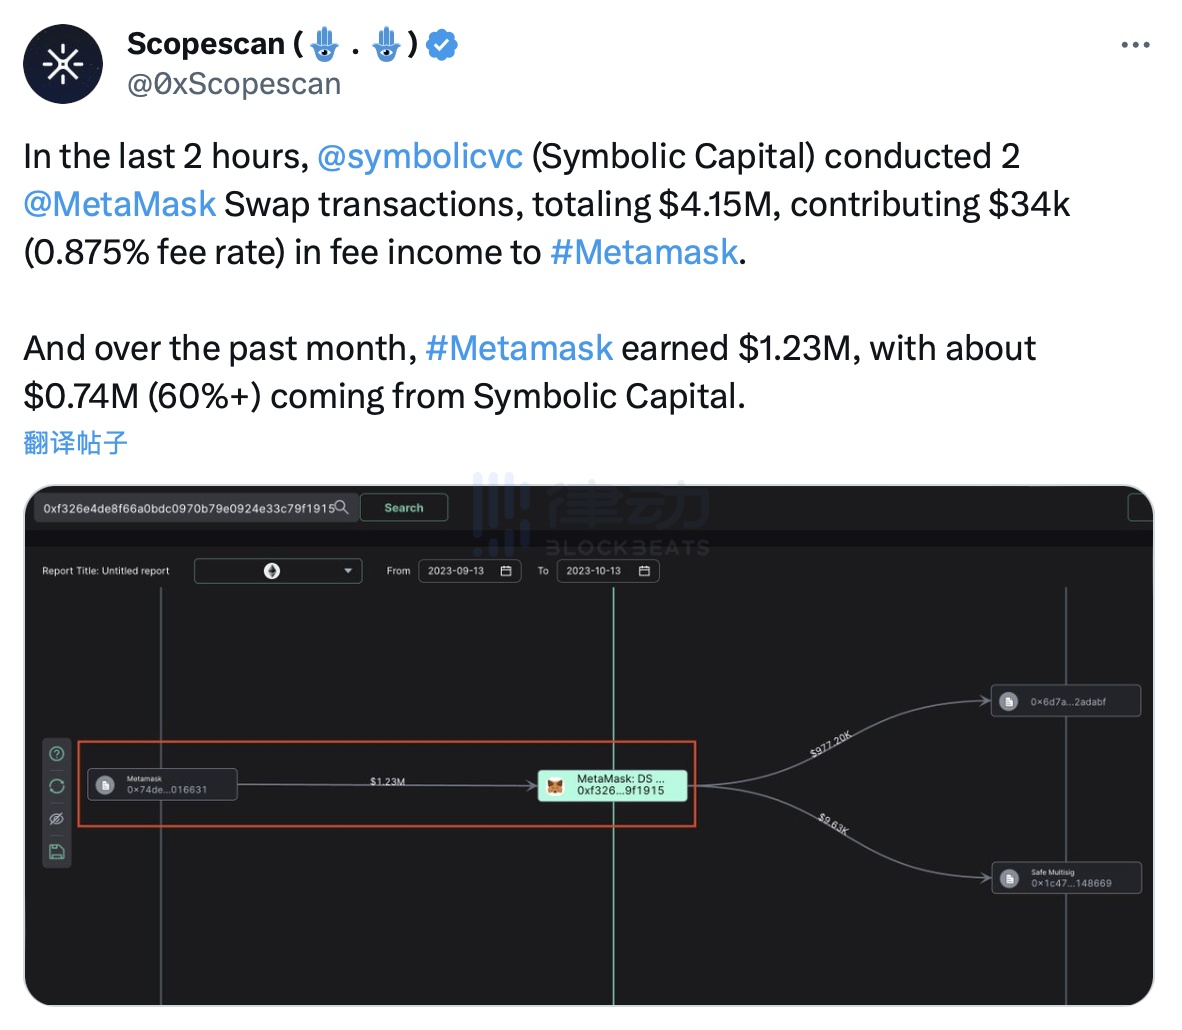The width and height of the screenshot is (1182, 1030).
Task: Click the verified blue badge
Action: click(x=443, y=44)
